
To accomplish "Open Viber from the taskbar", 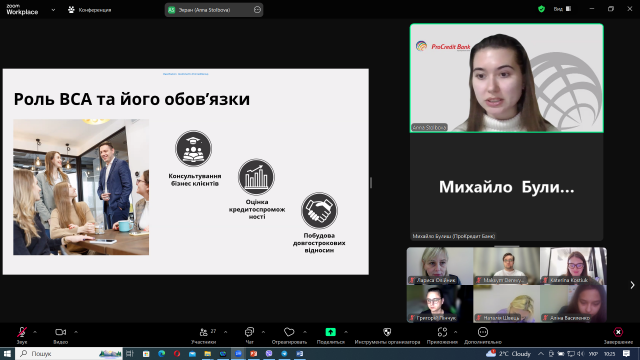I will [x=269, y=353].
